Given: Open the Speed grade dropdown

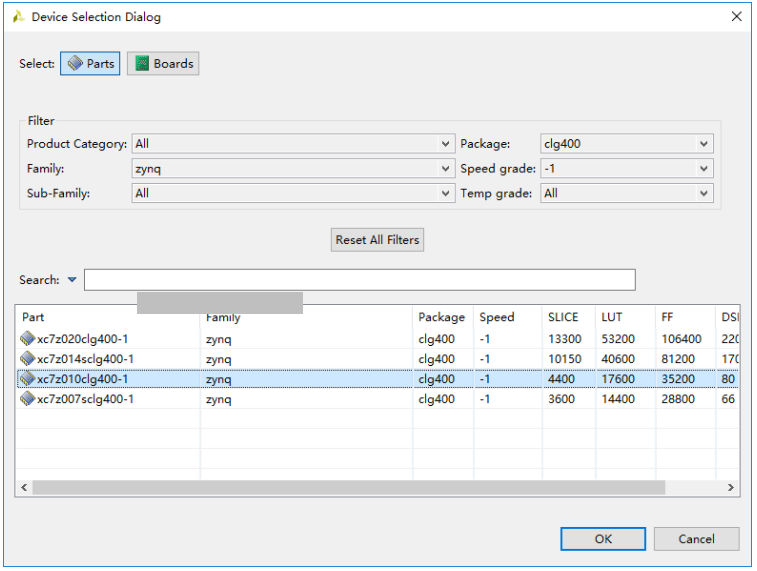Looking at the screenshot, I should [705, 169].
